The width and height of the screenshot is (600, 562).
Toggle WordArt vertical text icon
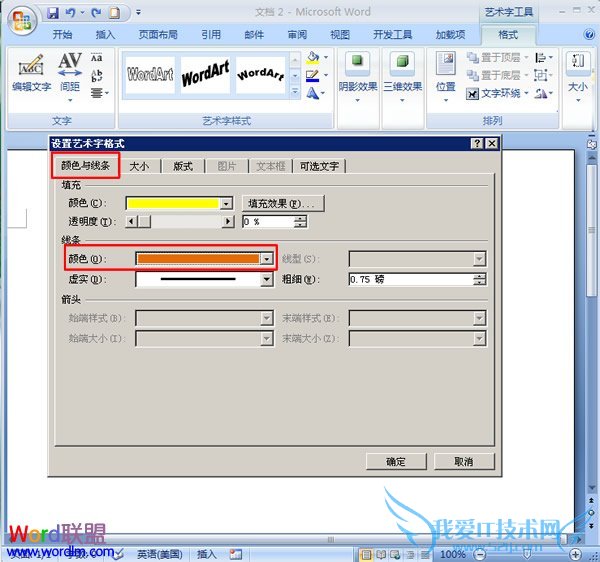(96, 75)
